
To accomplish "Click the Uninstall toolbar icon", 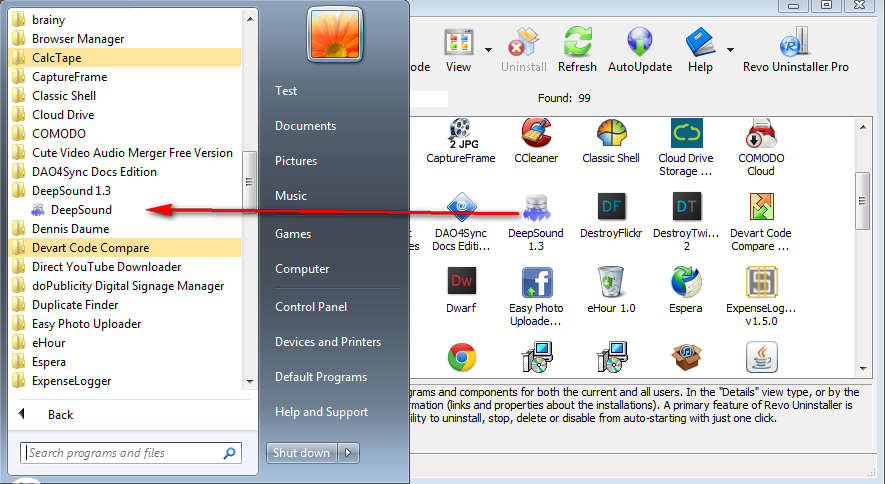I will tap(523, 42).
